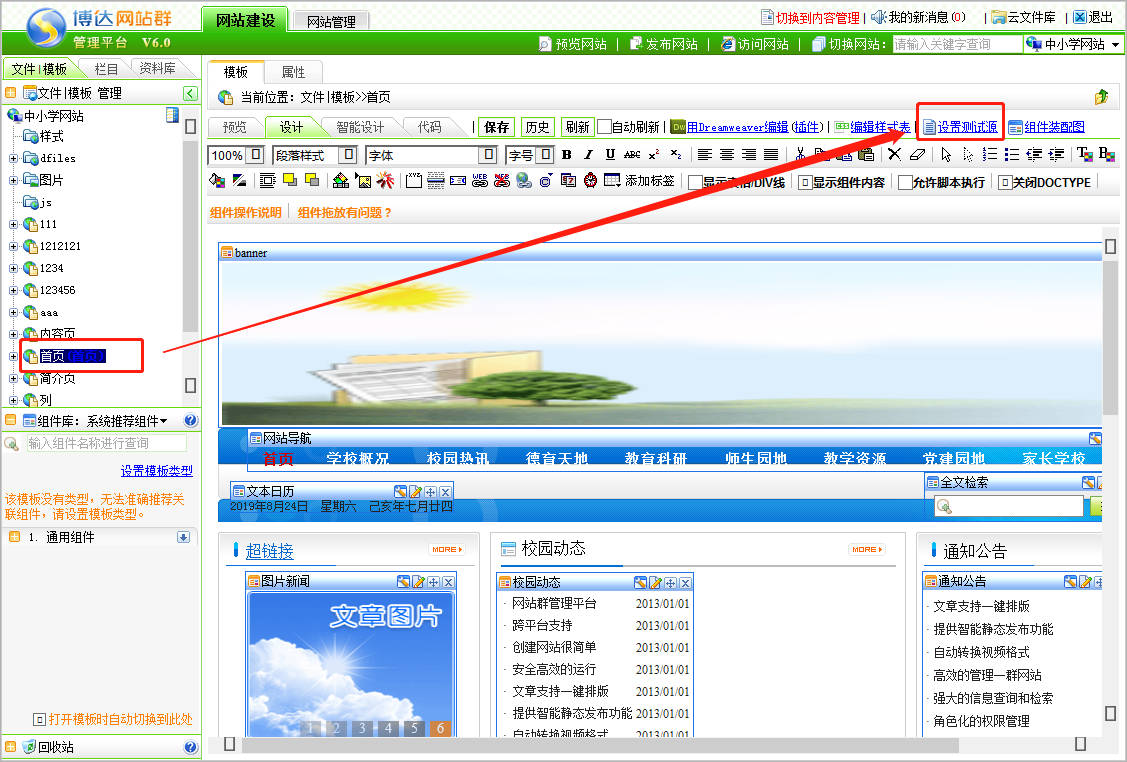Open the 代码 view tab
Image resolution: width=1127 pixels, height=762 pixels.
click(x=429, y=127)
